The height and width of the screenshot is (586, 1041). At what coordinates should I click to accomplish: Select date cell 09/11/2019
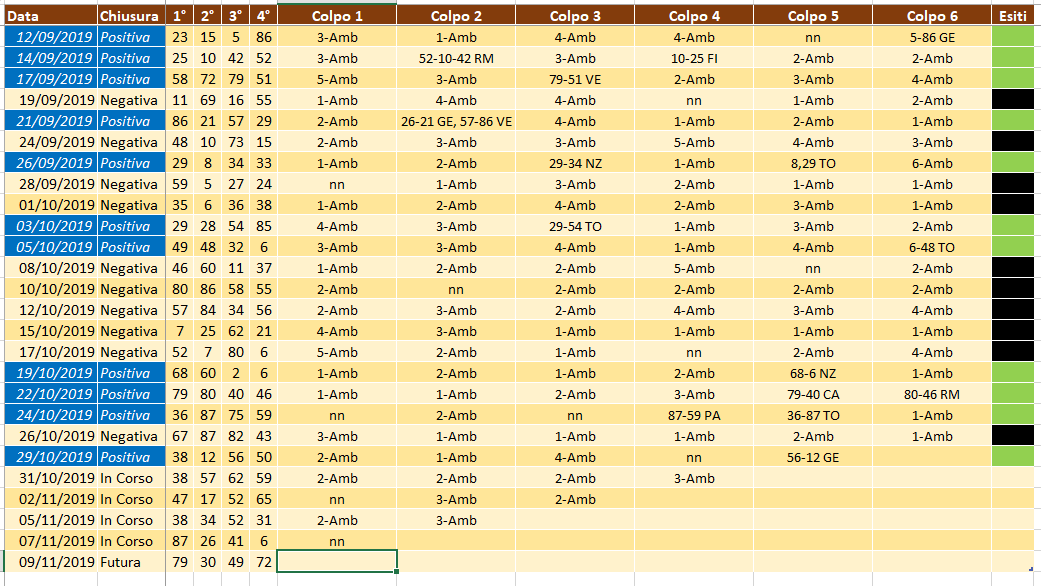coord(51,562)
